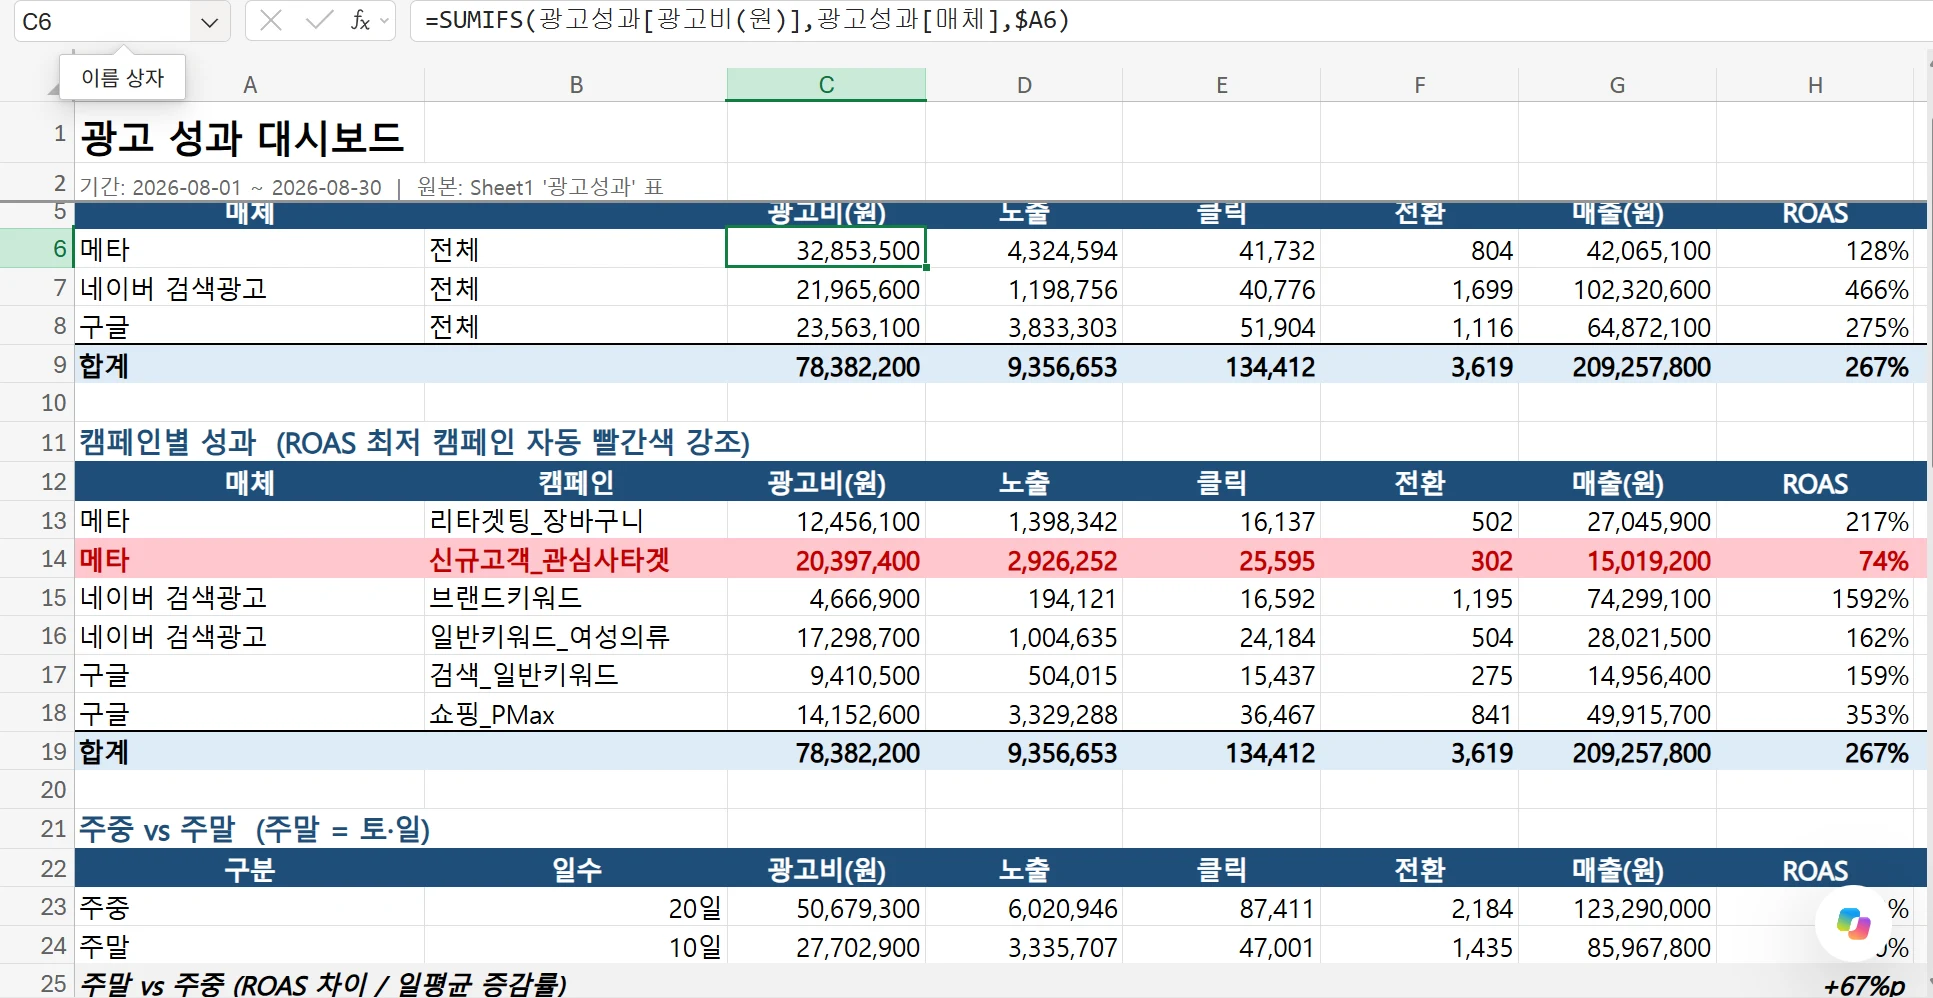
Task: Click highlighted campaign 신규고객_관심사타겟
Action: point(576,559)
